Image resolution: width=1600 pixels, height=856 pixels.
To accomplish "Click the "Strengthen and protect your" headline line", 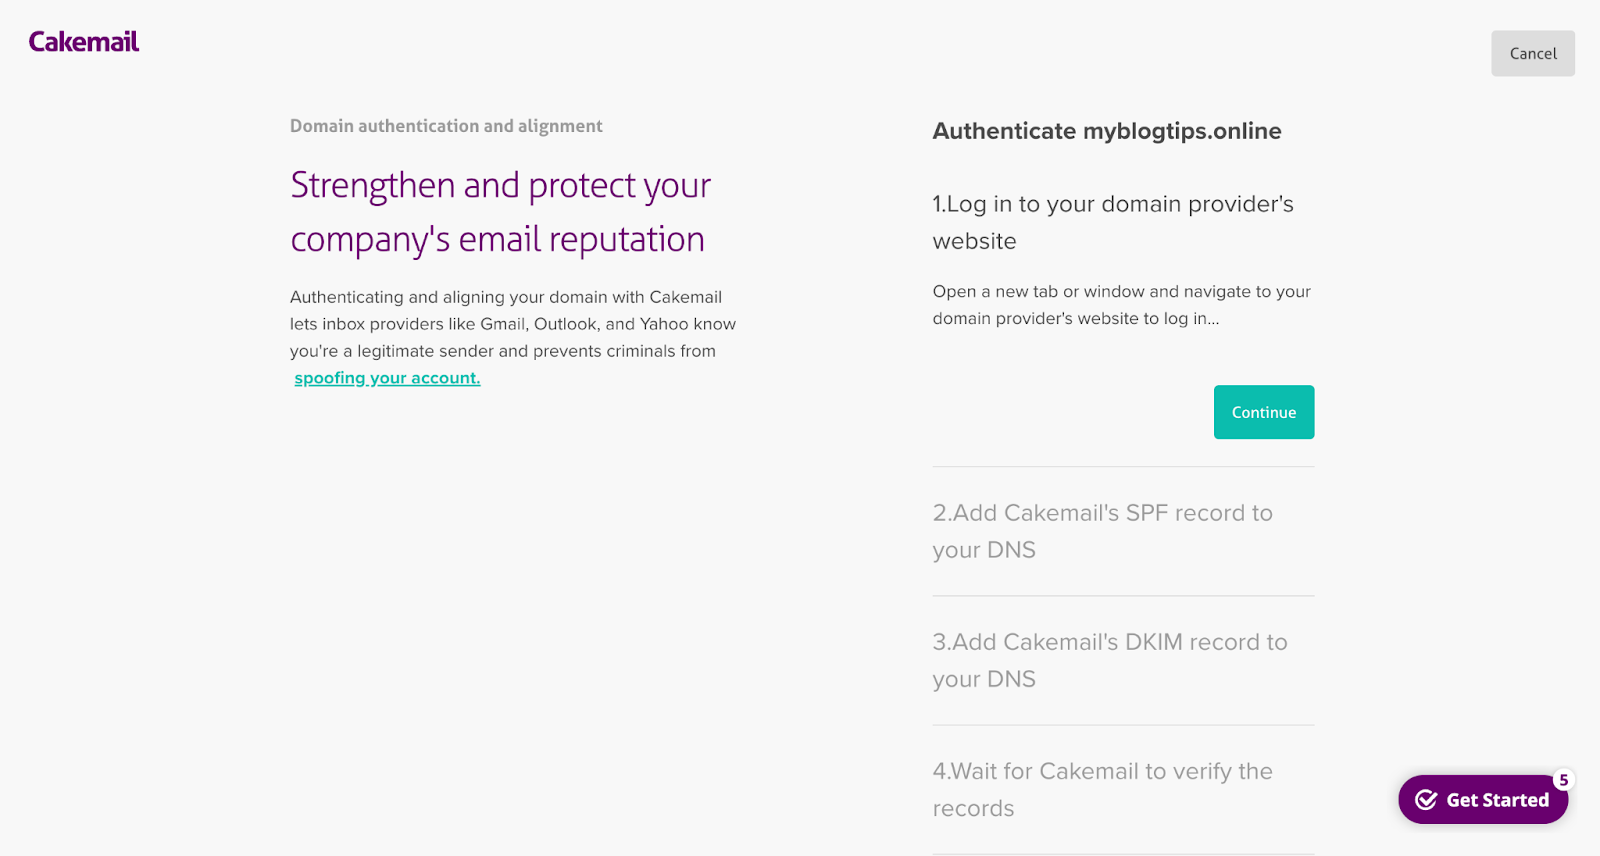I will click(x=500, y=186).
